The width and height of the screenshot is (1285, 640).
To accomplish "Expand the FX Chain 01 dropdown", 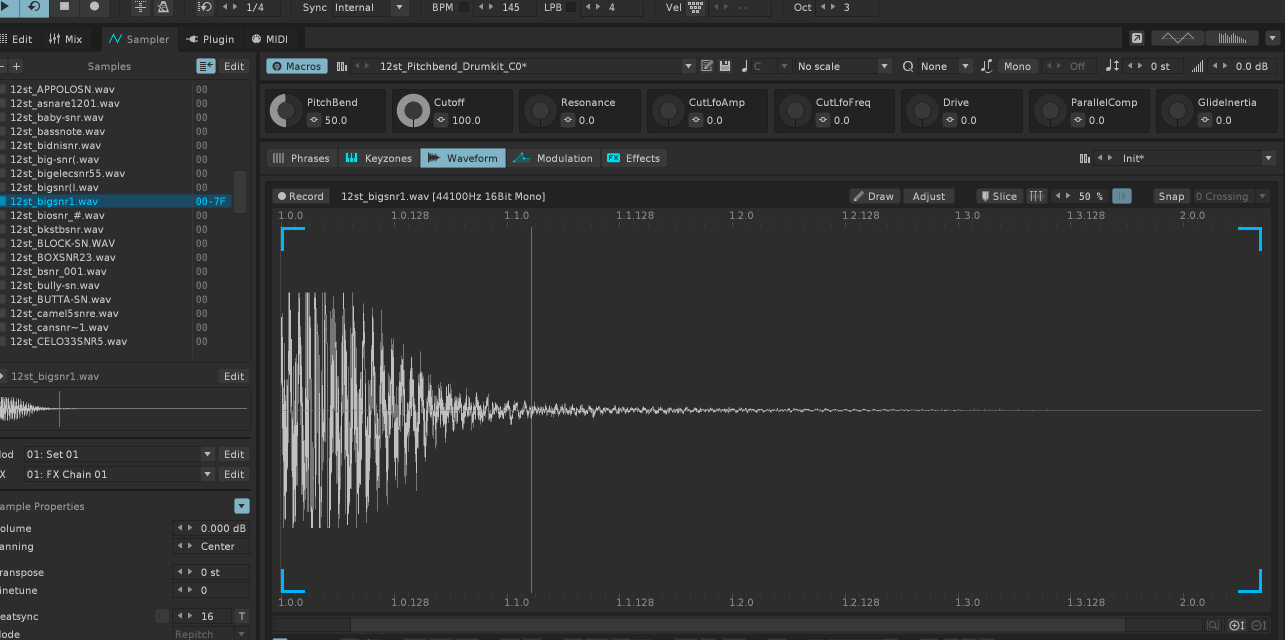I will 208,474.
